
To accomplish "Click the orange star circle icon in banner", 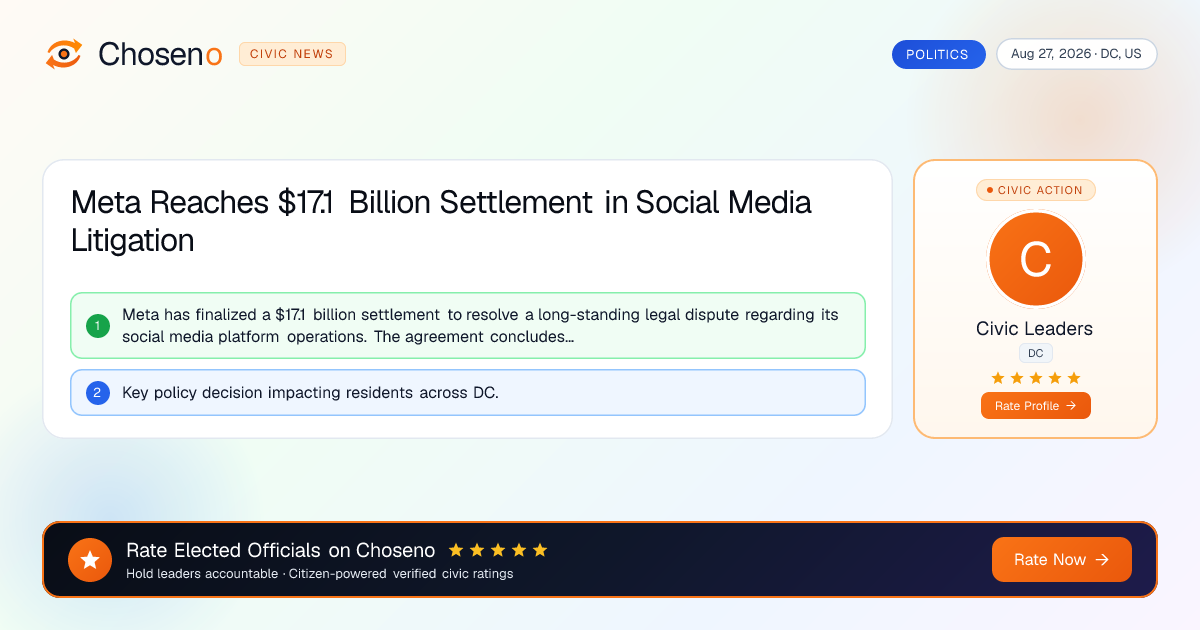I will [90, 560].
